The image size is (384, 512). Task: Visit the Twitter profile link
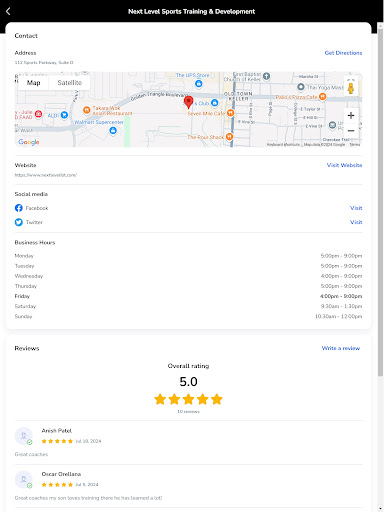tap(356, 222)
